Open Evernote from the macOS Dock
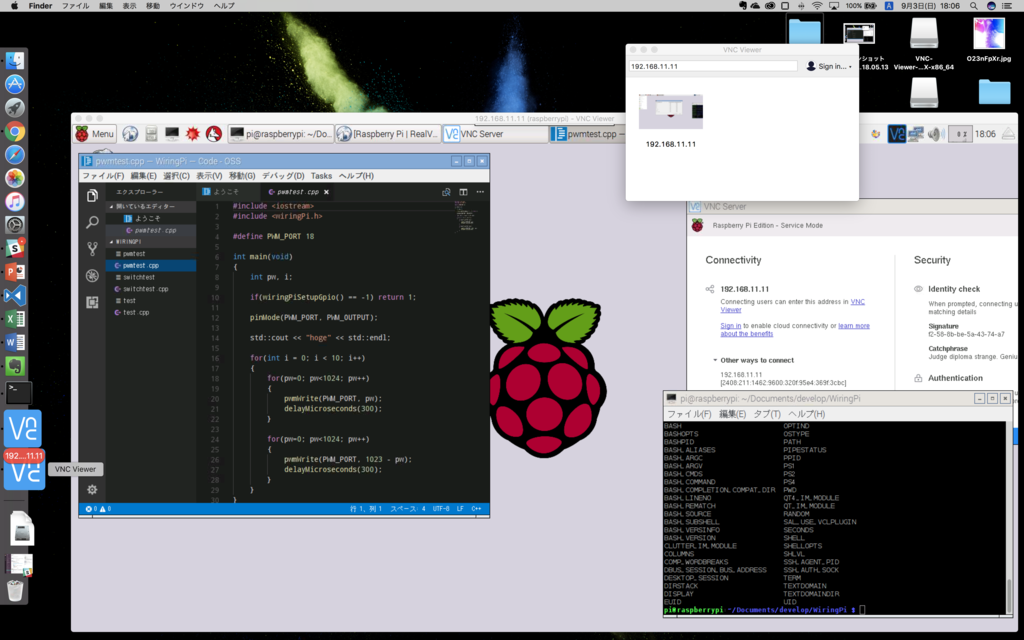Image resolution: width=1024 pixels, height=640 pixels. click(x=14, y=366)
